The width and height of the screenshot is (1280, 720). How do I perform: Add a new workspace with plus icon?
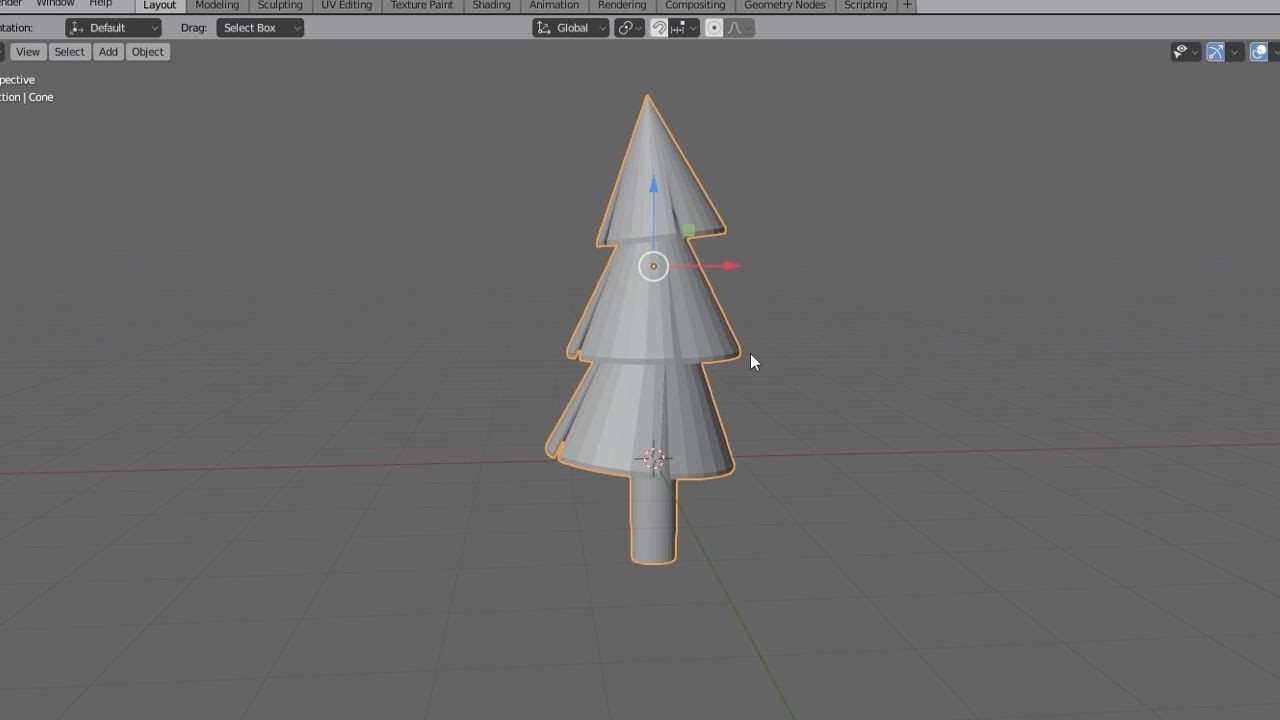907,5
